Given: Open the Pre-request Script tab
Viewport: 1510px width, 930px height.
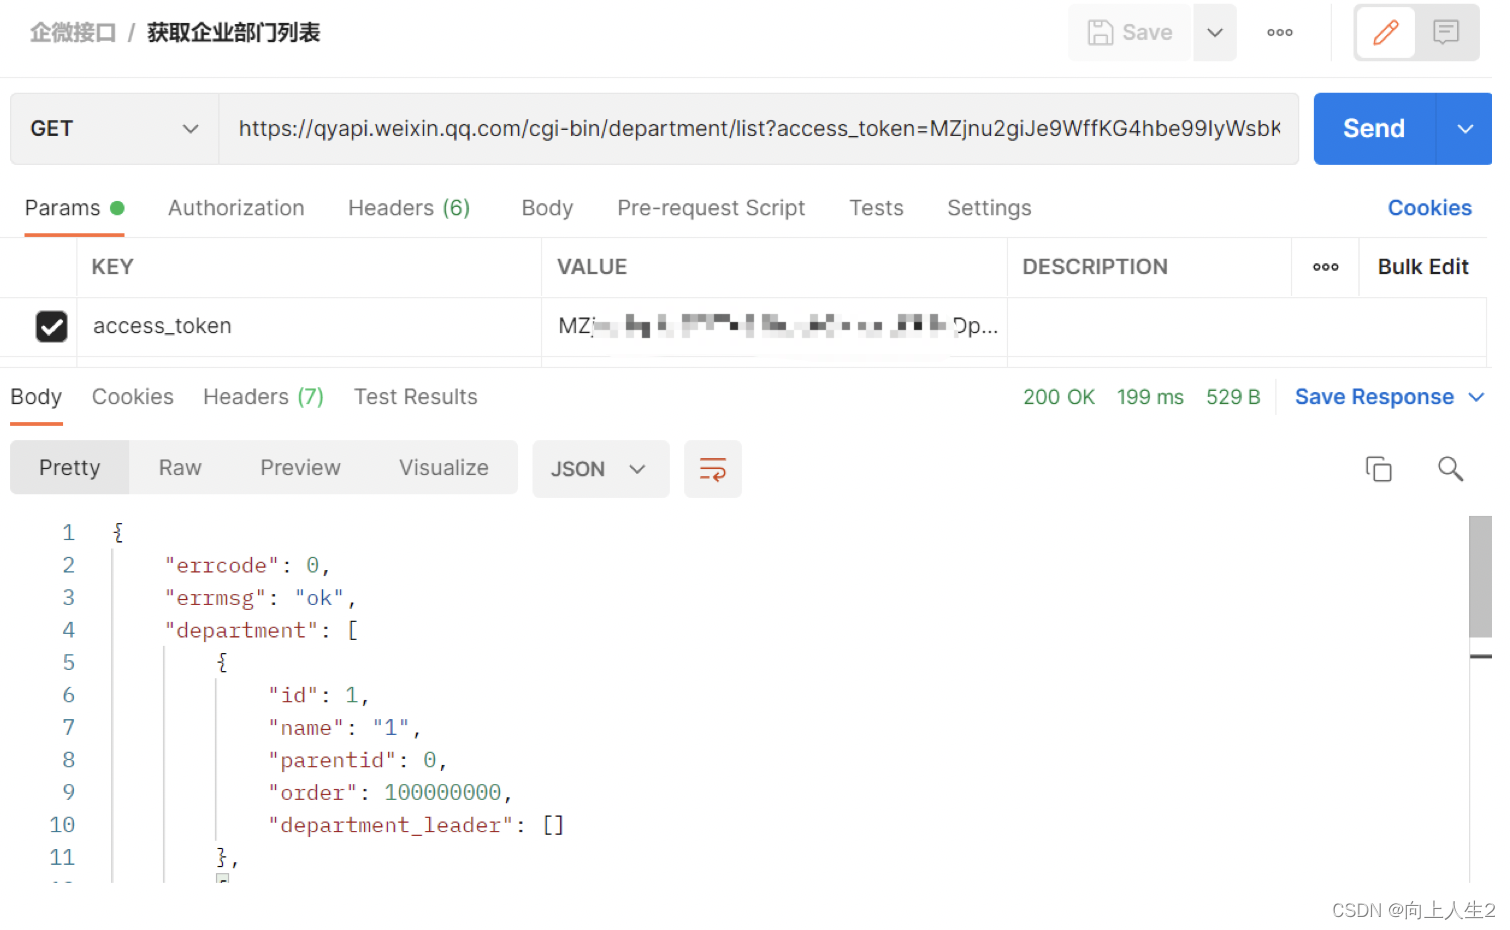Looking at the screenshot, I should [711, 208].
